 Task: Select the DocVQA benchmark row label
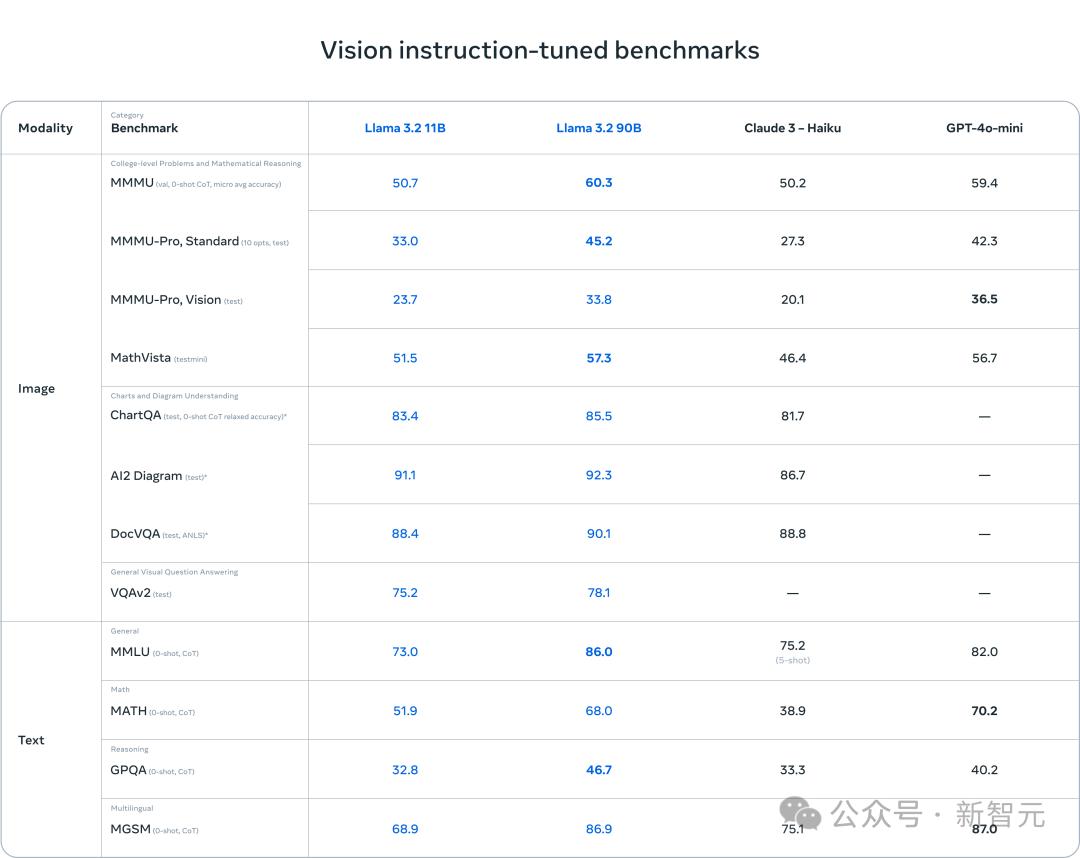[x=135, y=534]
